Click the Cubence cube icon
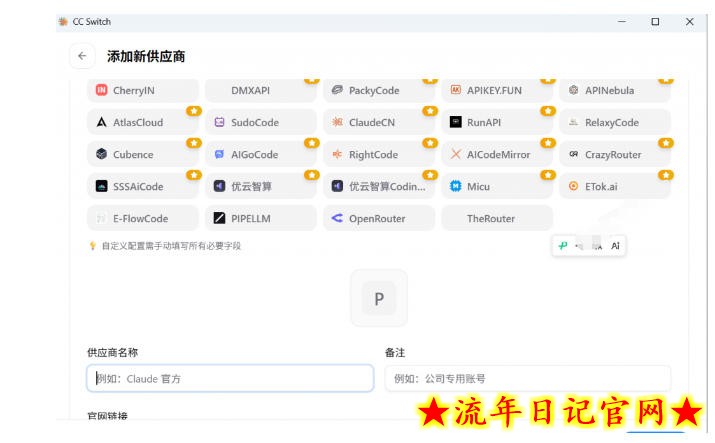The image size is (715, 443). tap(101, 154)
